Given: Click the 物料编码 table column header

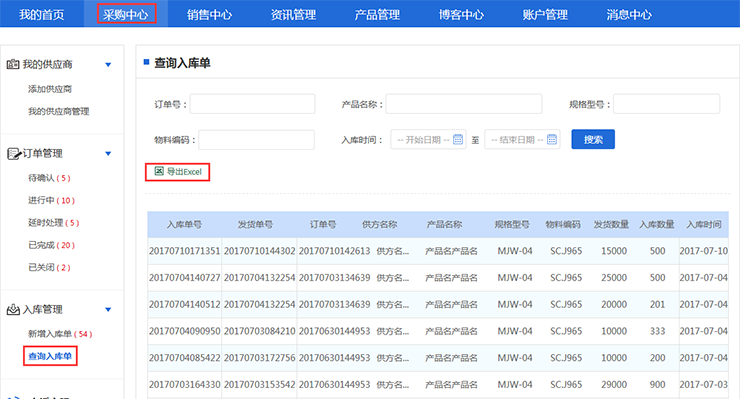Looking at the screenshot, I should pyautogui.click(x=563, y=225).
